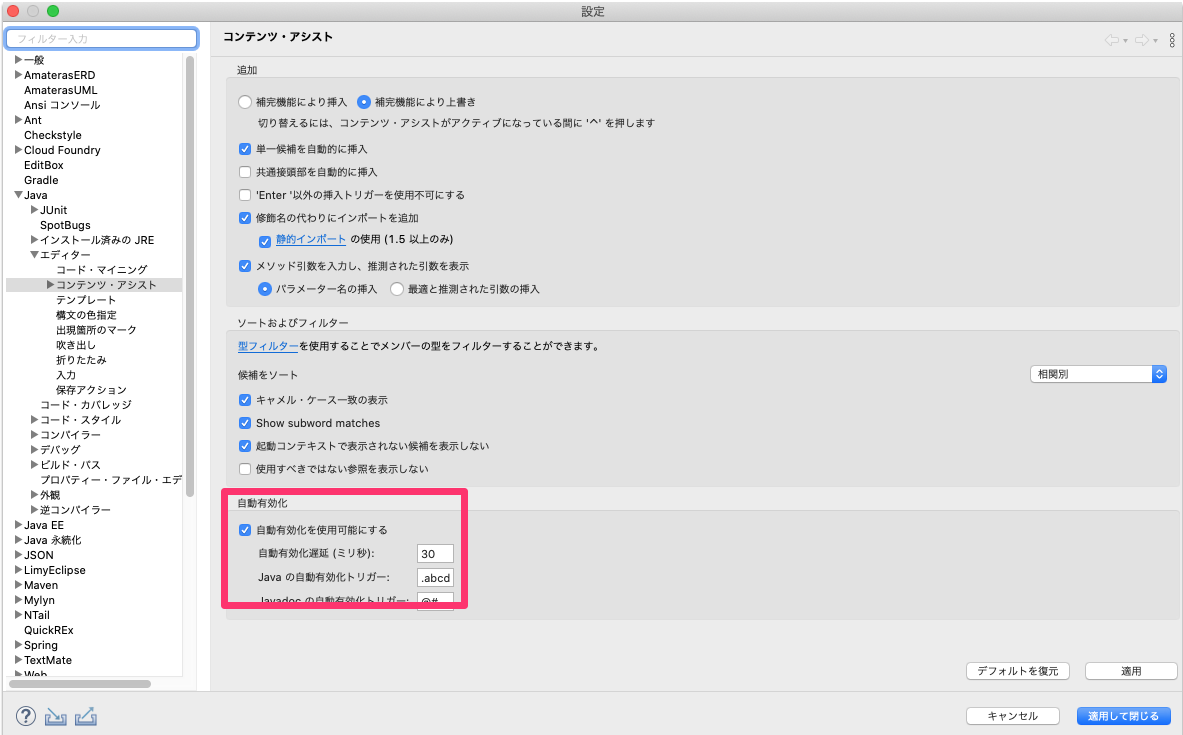This screenshot has height=735, width=1183.
Task: Collapse the Java section in the sidebar
Action: click(17, 194)
